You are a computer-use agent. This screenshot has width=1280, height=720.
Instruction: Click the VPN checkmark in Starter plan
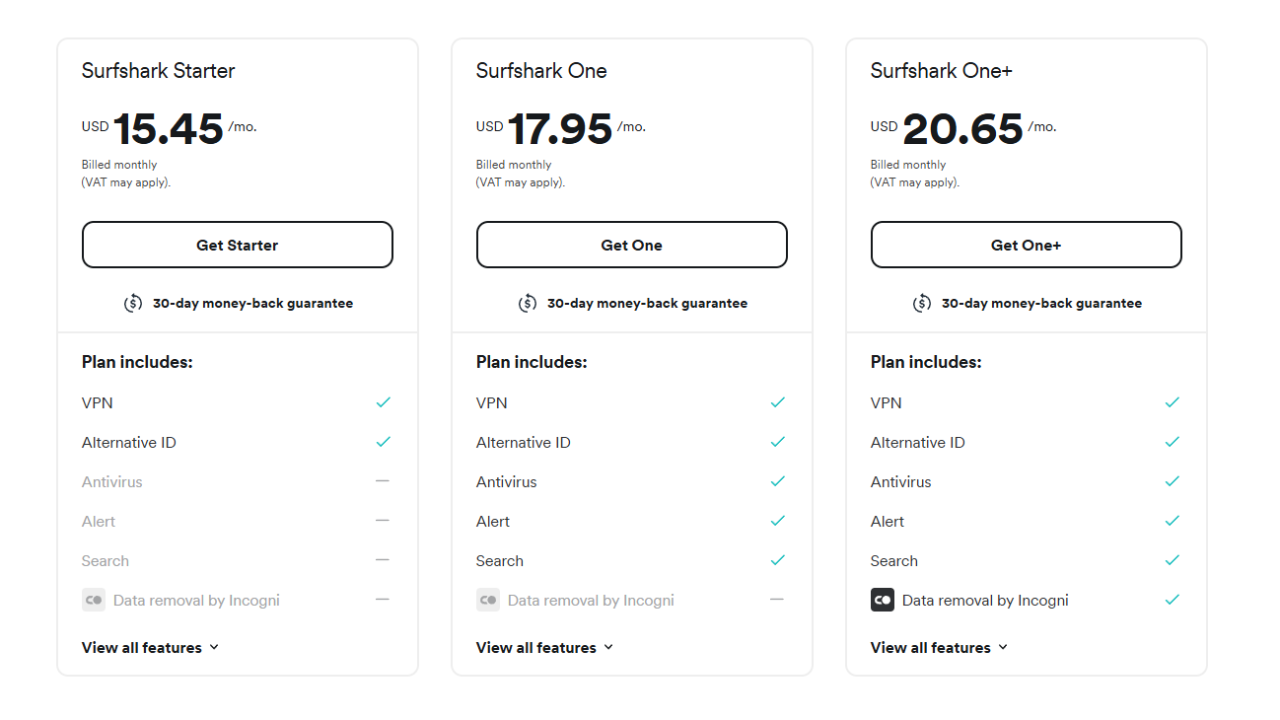(383, 402)
